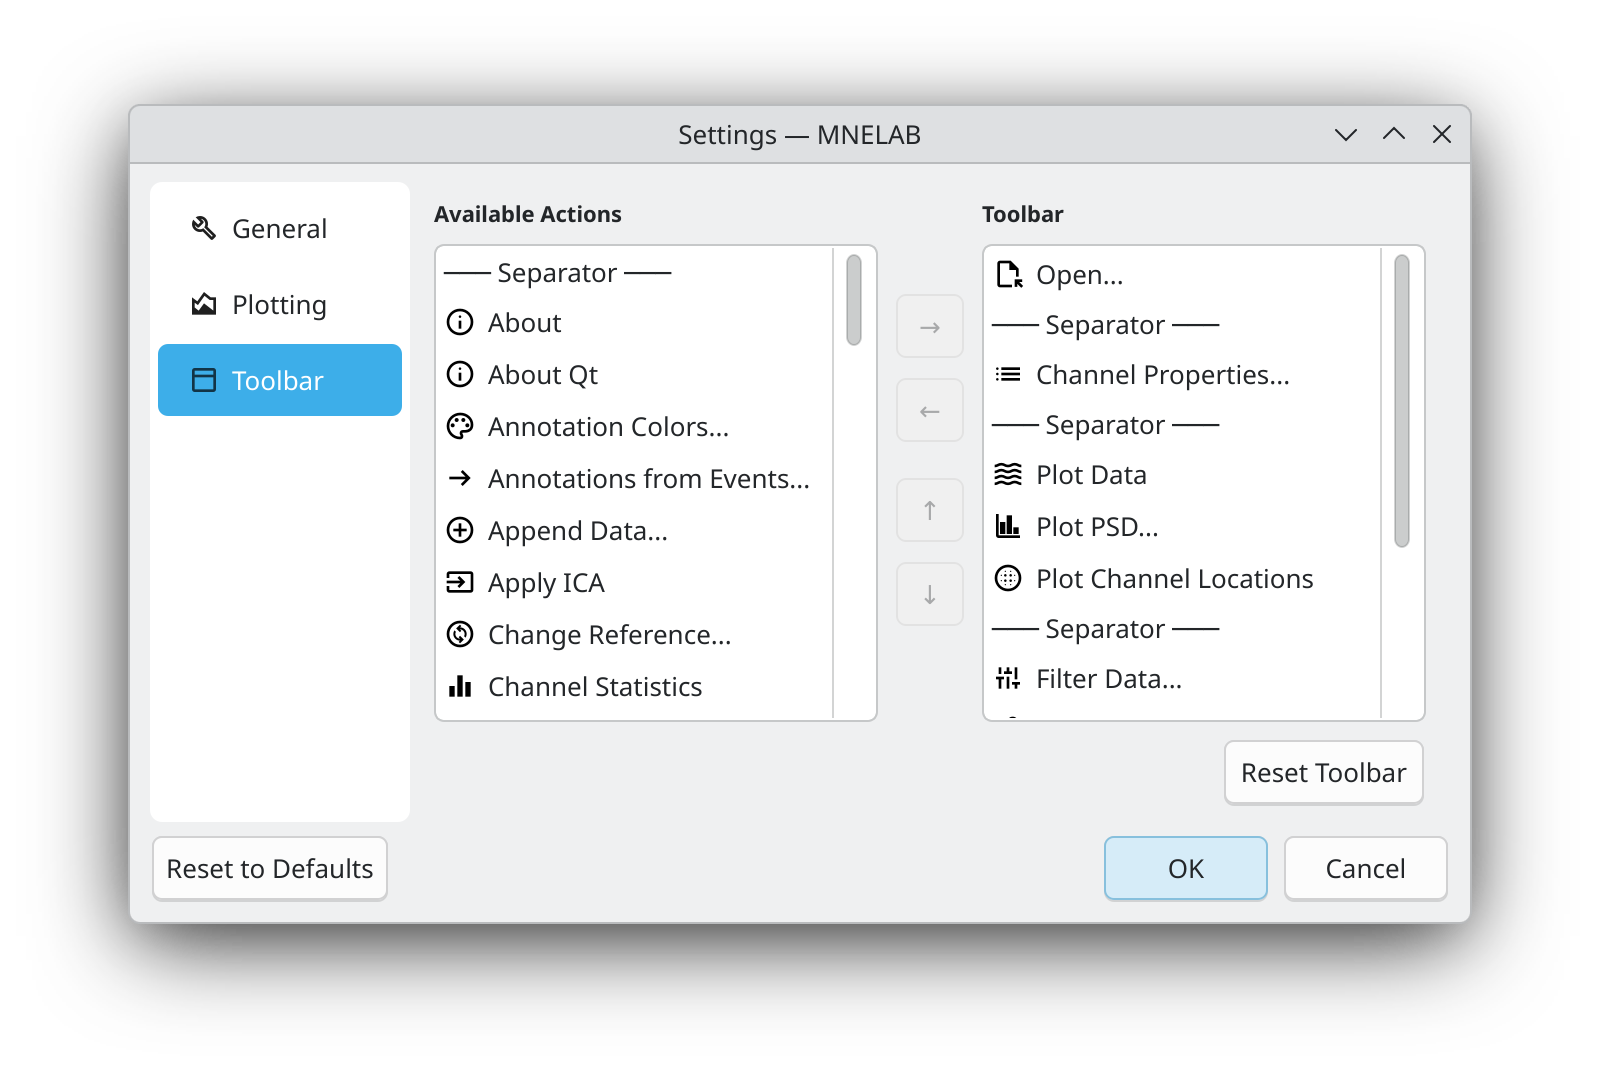Click the file icon next to Open...
Image resolution: width=1600 pixels, height=1076 pixels.
coord(1009,275)
